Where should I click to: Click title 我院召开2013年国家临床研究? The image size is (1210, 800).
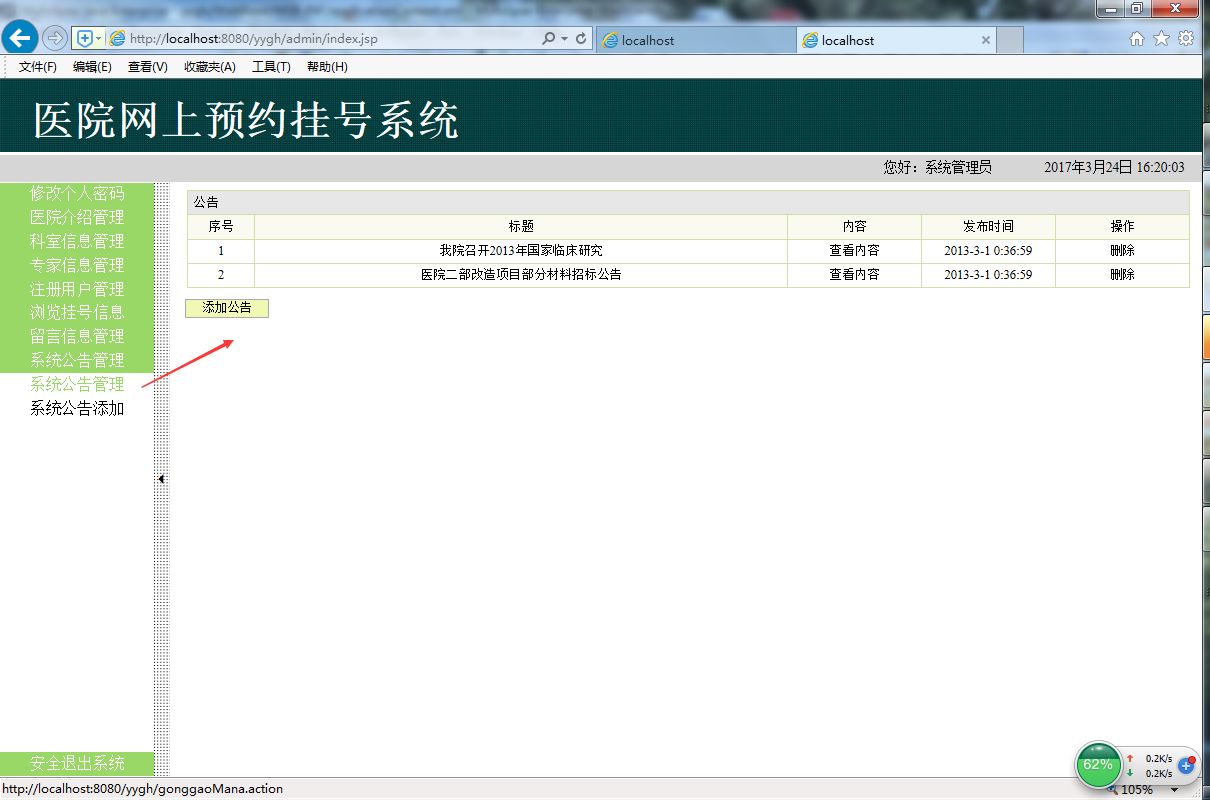pyautogui.click(x=521, y=251)
